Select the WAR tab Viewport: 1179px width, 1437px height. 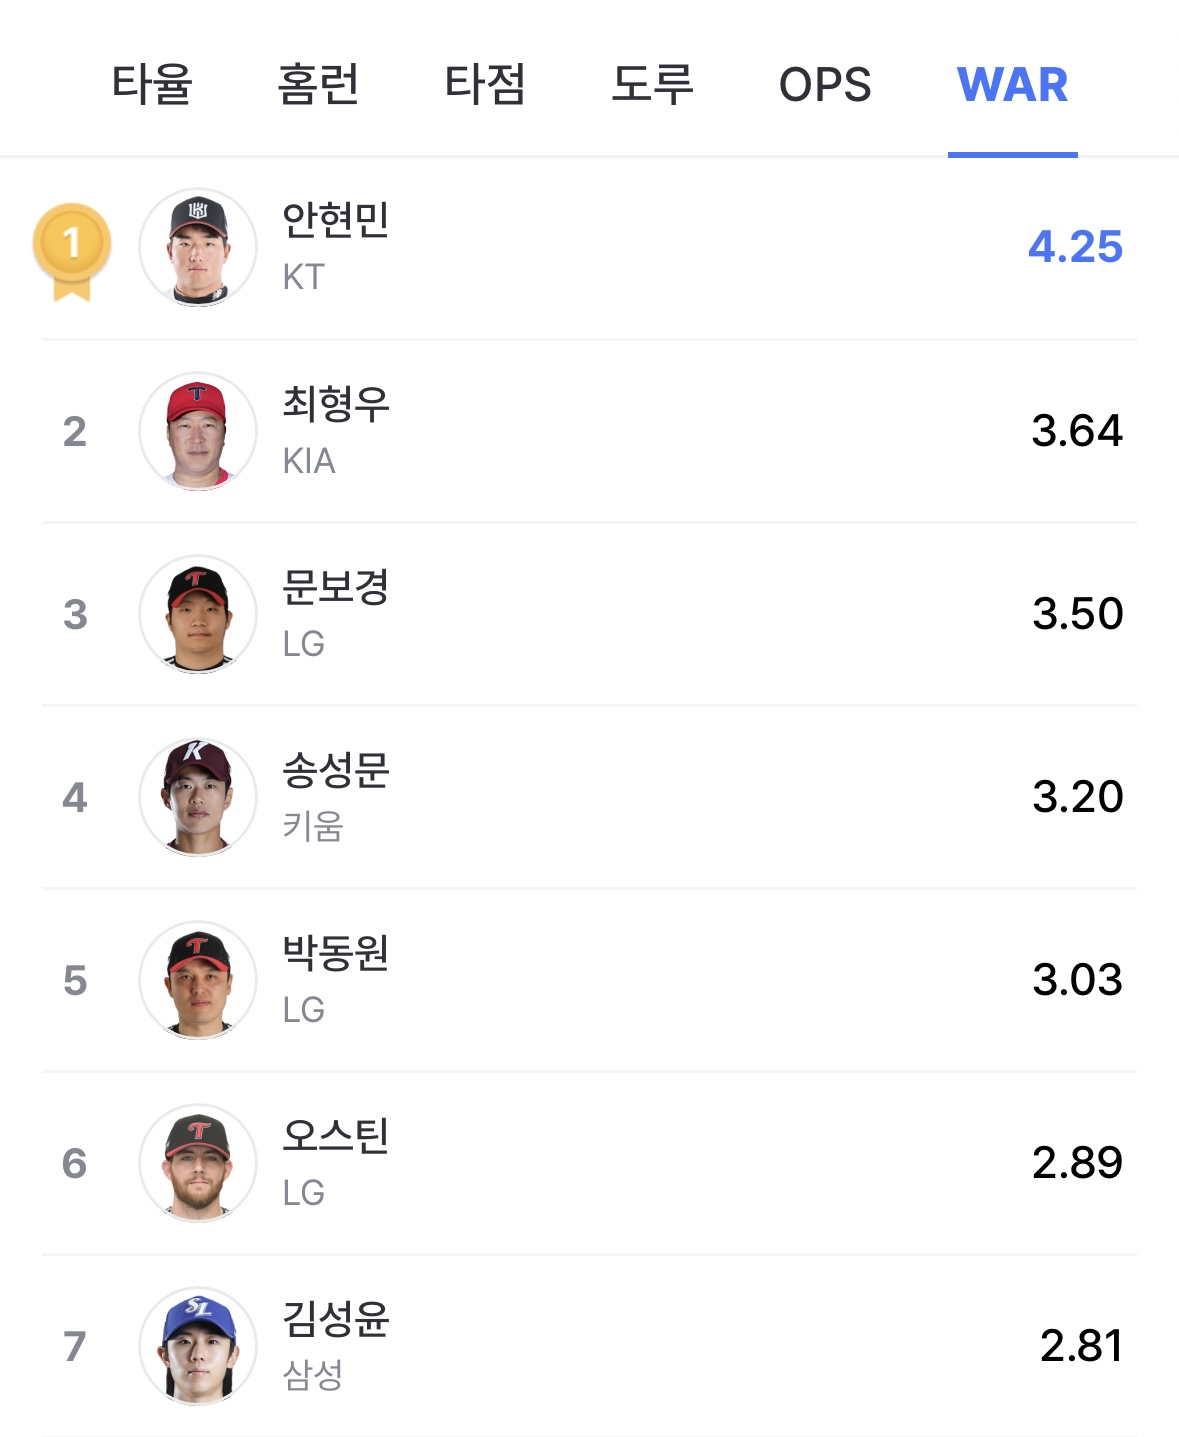[1012, 85]
